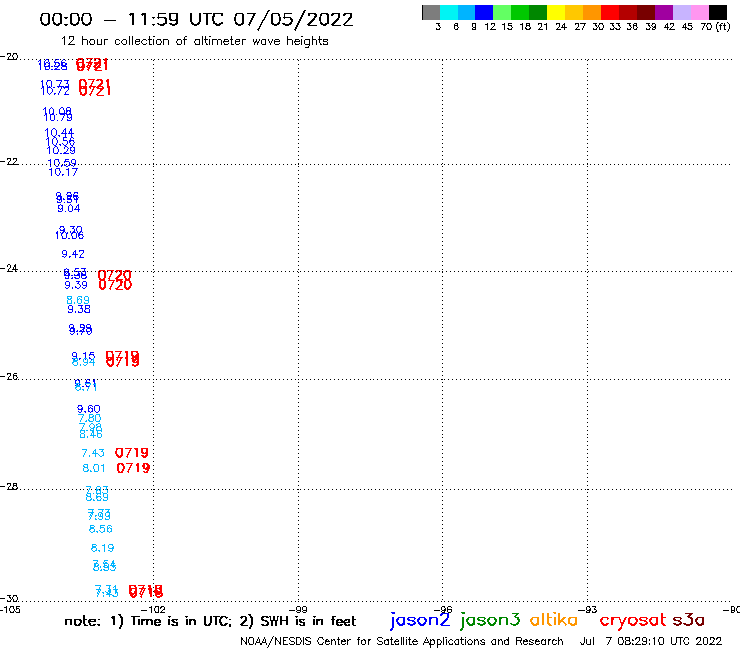Click the wave height value 10.17

click(63, 172)
